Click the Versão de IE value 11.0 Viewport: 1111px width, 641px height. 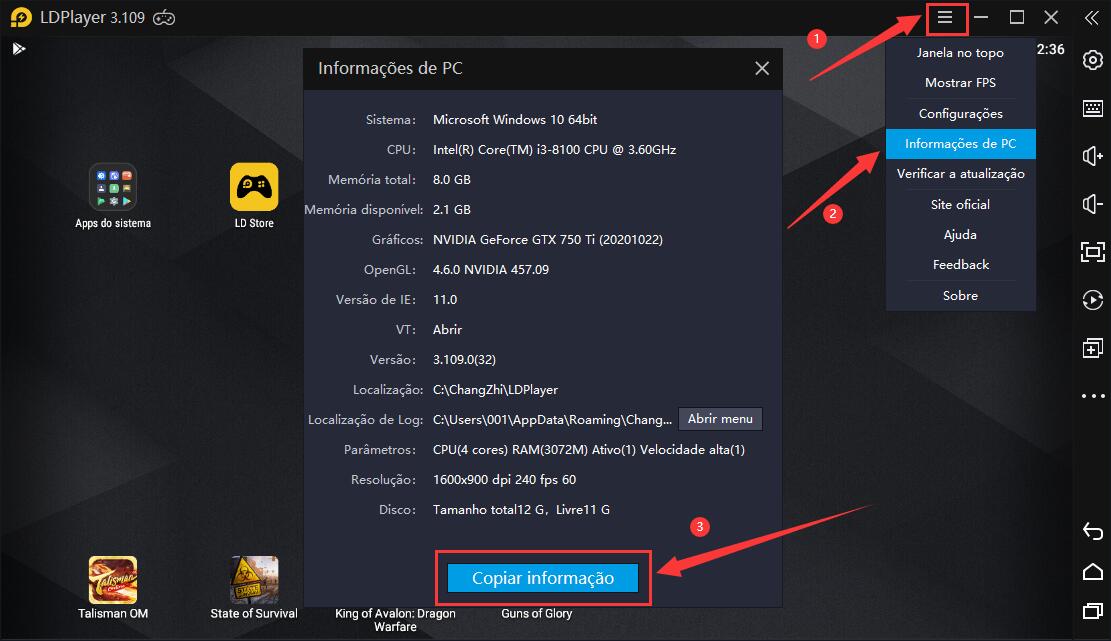point(445,300)
